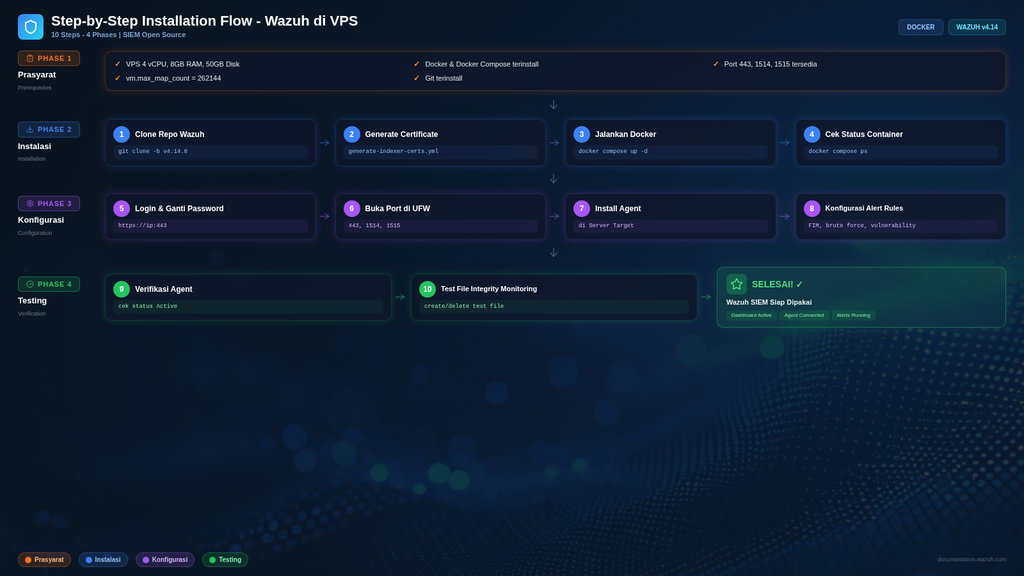Screen dimensions: 1024x576
Task: Click the di Server Target code text
Action: [x=605, y=225]
